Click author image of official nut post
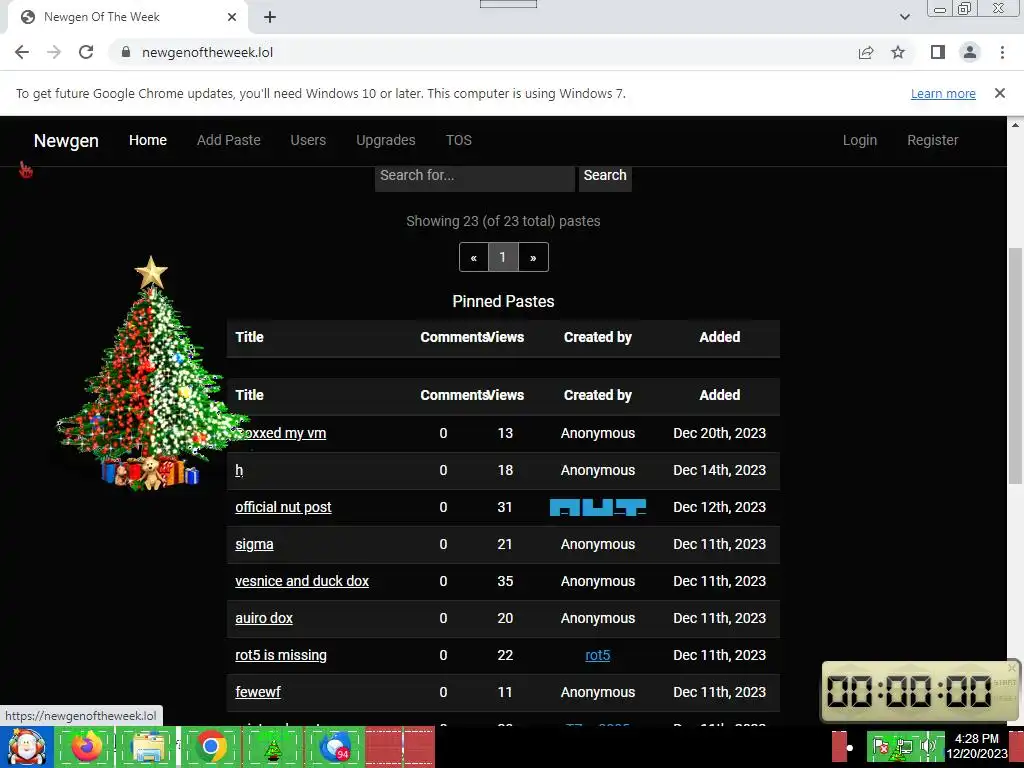1024x768 pixels. (598, 507)
